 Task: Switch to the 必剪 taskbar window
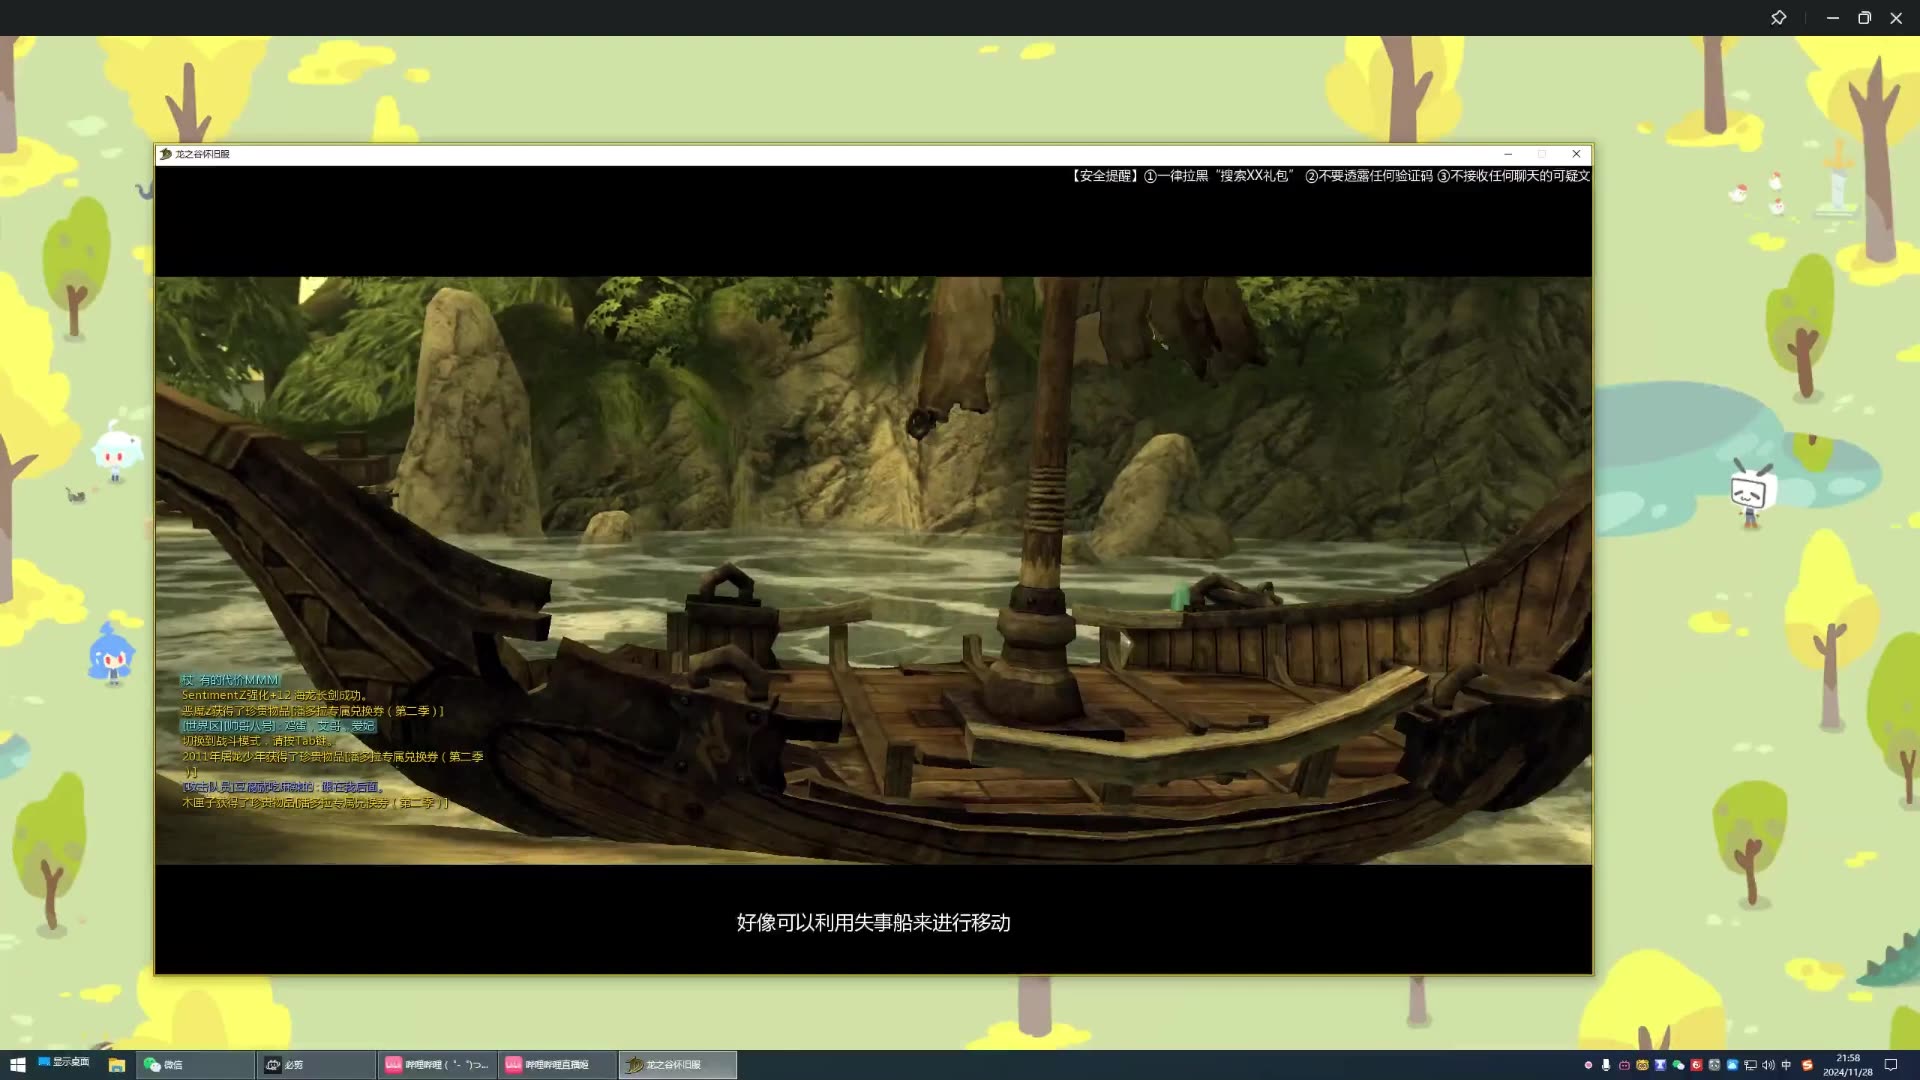[316, 1065]
